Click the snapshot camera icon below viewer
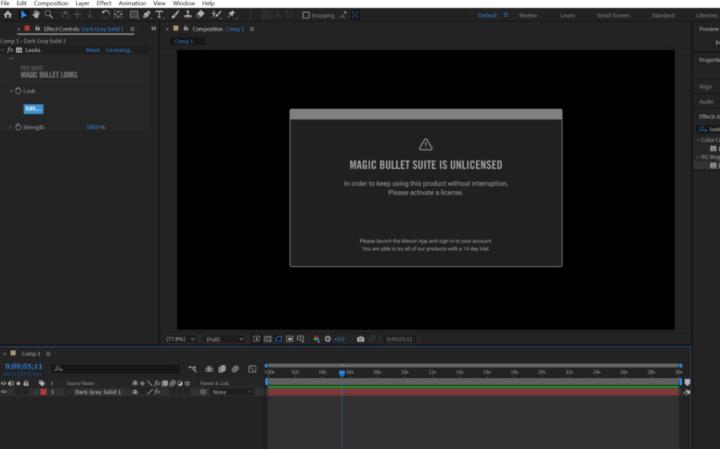 pos(361,339)
